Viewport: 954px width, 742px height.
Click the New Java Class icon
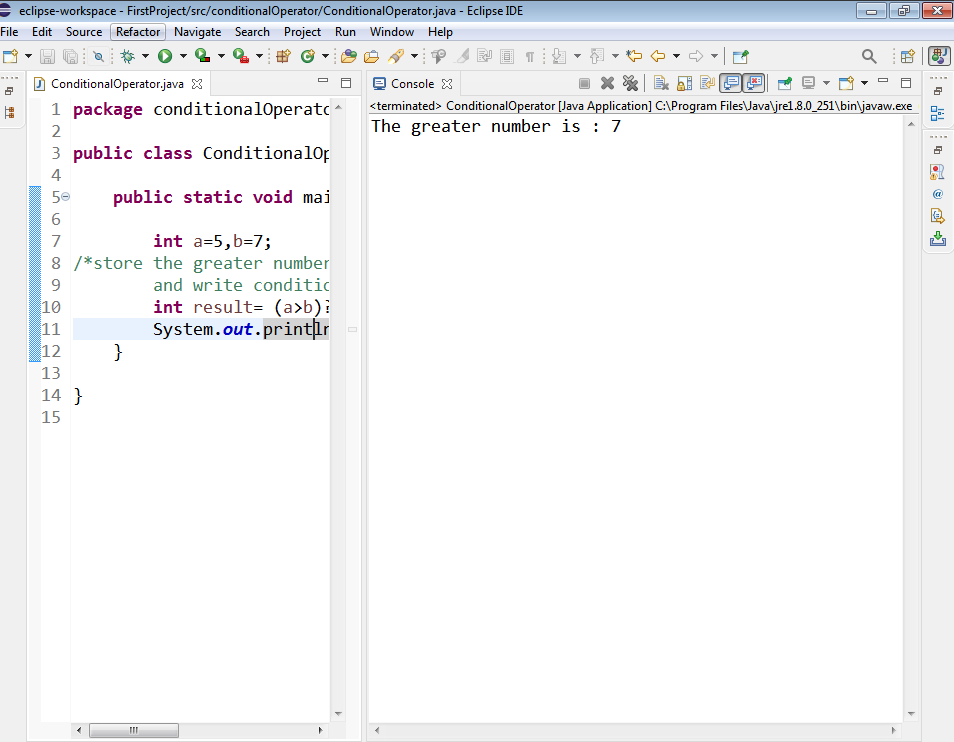click(308, 57)
